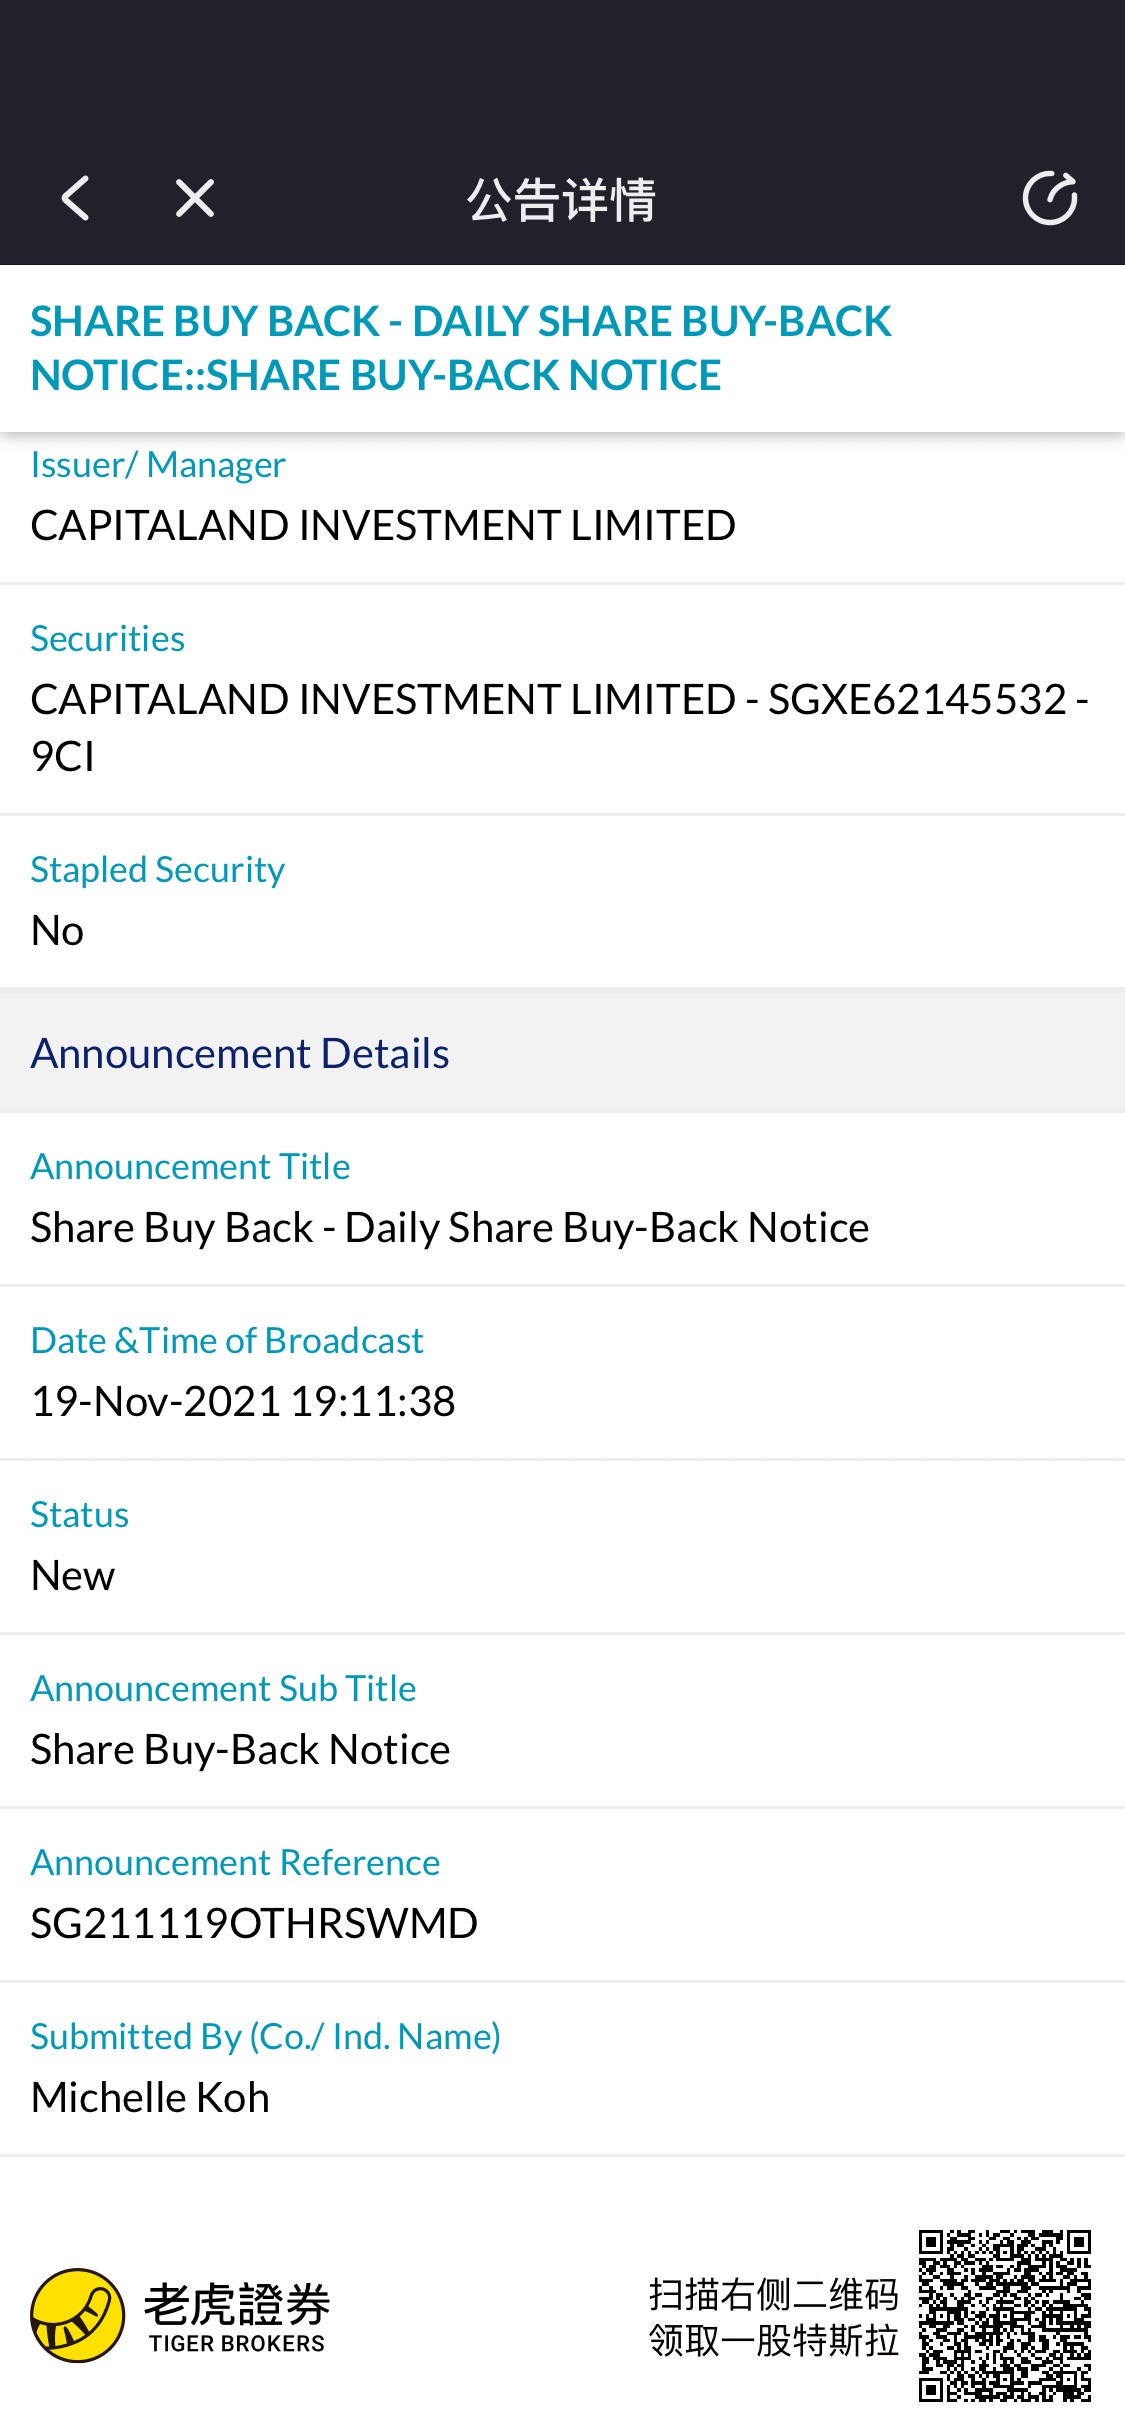Select CAPITALAND INVESTMENT LIMITED issuer name
This screenshot has width=1125, height=2436.
click(x=383, y=526)
